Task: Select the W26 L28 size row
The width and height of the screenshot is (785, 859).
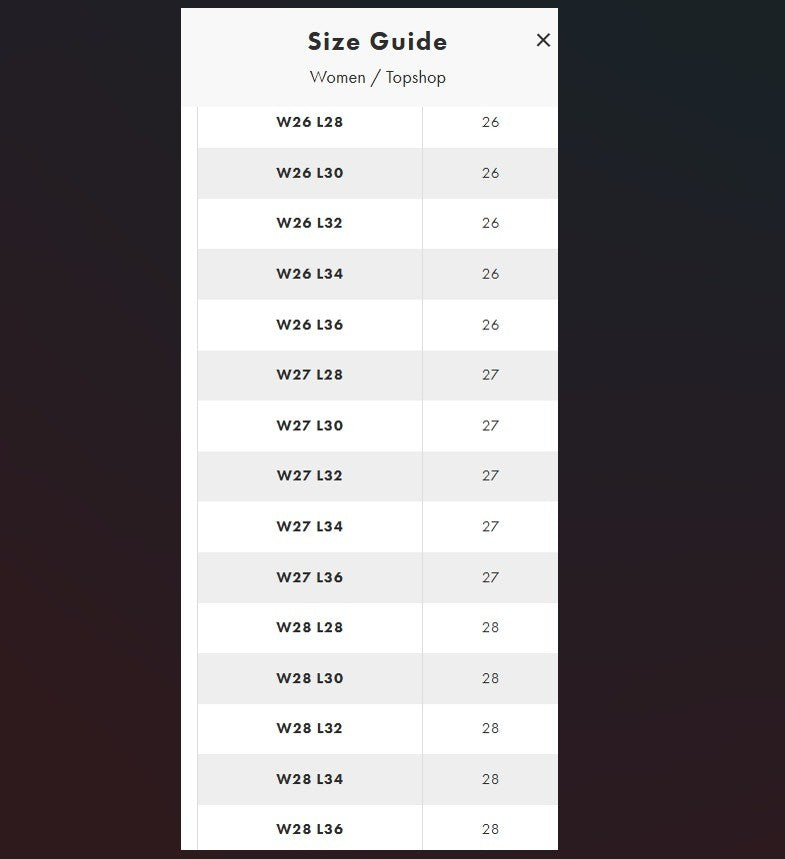Action: click(x=310, y=123)
